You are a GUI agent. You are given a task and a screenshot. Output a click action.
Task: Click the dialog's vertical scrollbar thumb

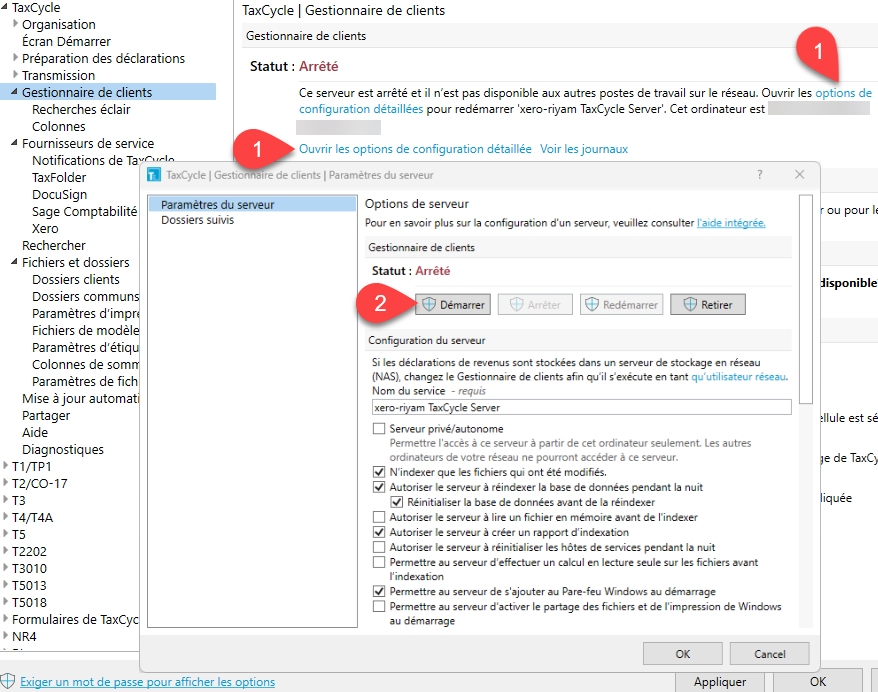click(805, 299)
